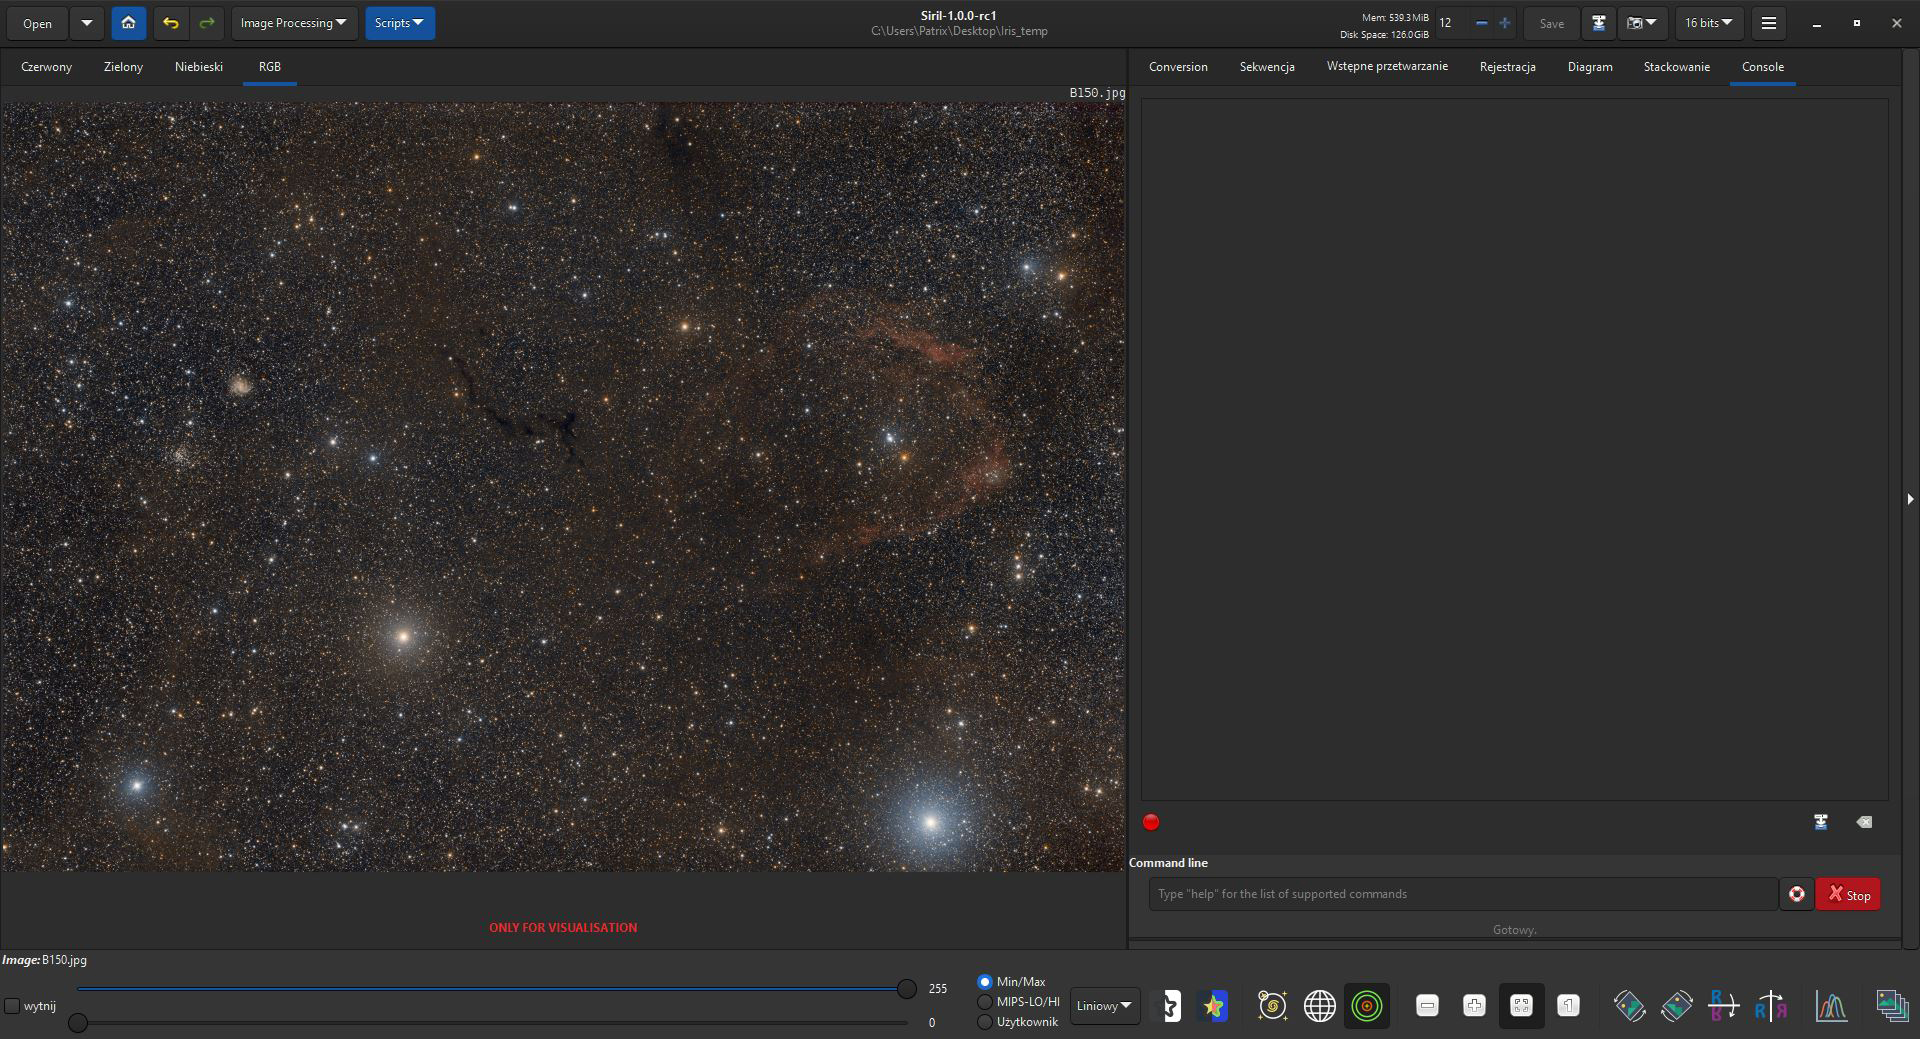This screenshot has height=1039, width=1920.
Task: Undo last action with yellow arrow
Action: click(x=171, y=23)
